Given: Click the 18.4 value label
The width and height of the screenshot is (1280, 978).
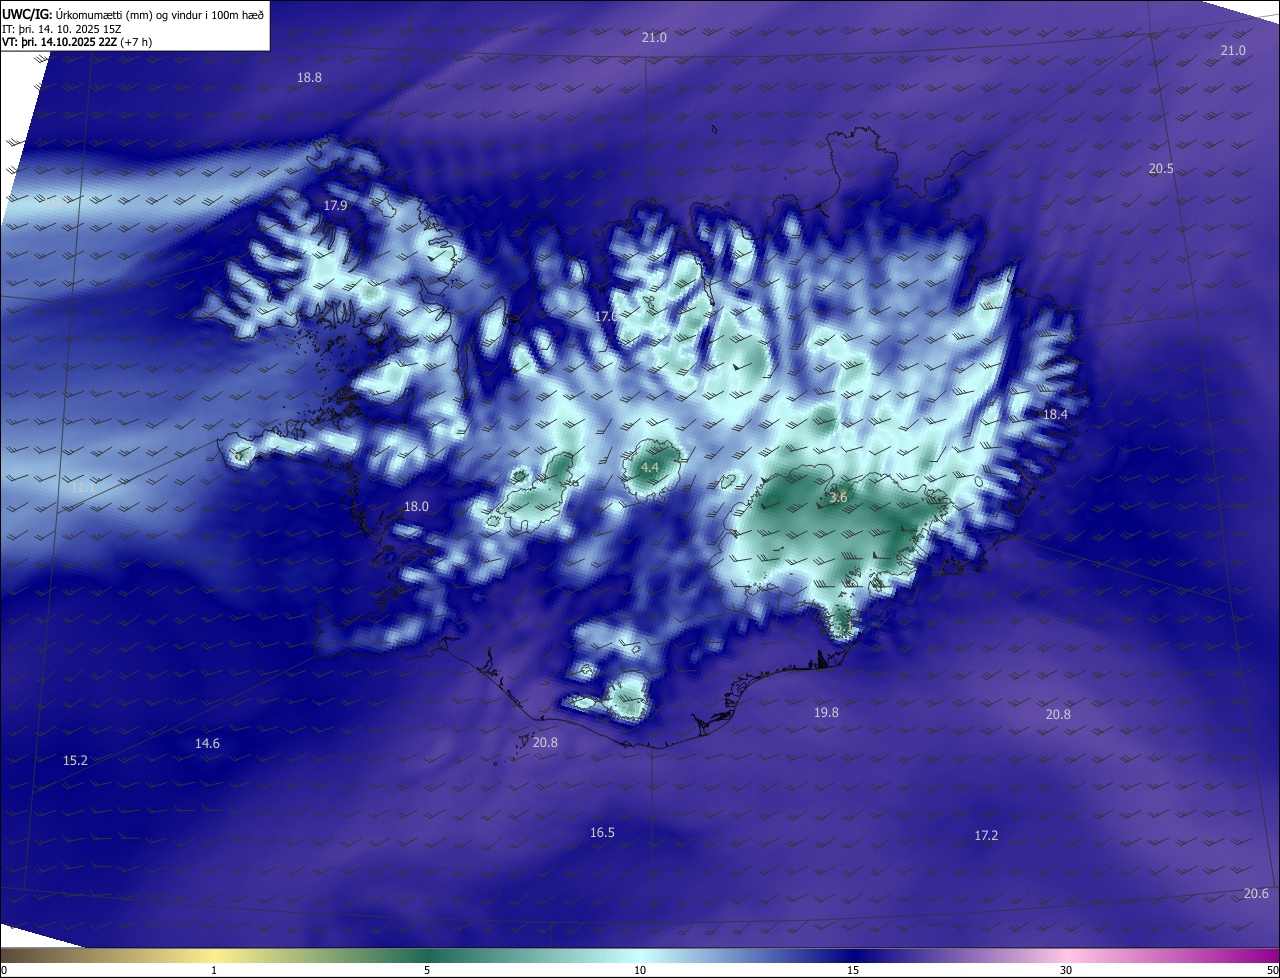Looking at the screenshot, I should (1056, 414).
